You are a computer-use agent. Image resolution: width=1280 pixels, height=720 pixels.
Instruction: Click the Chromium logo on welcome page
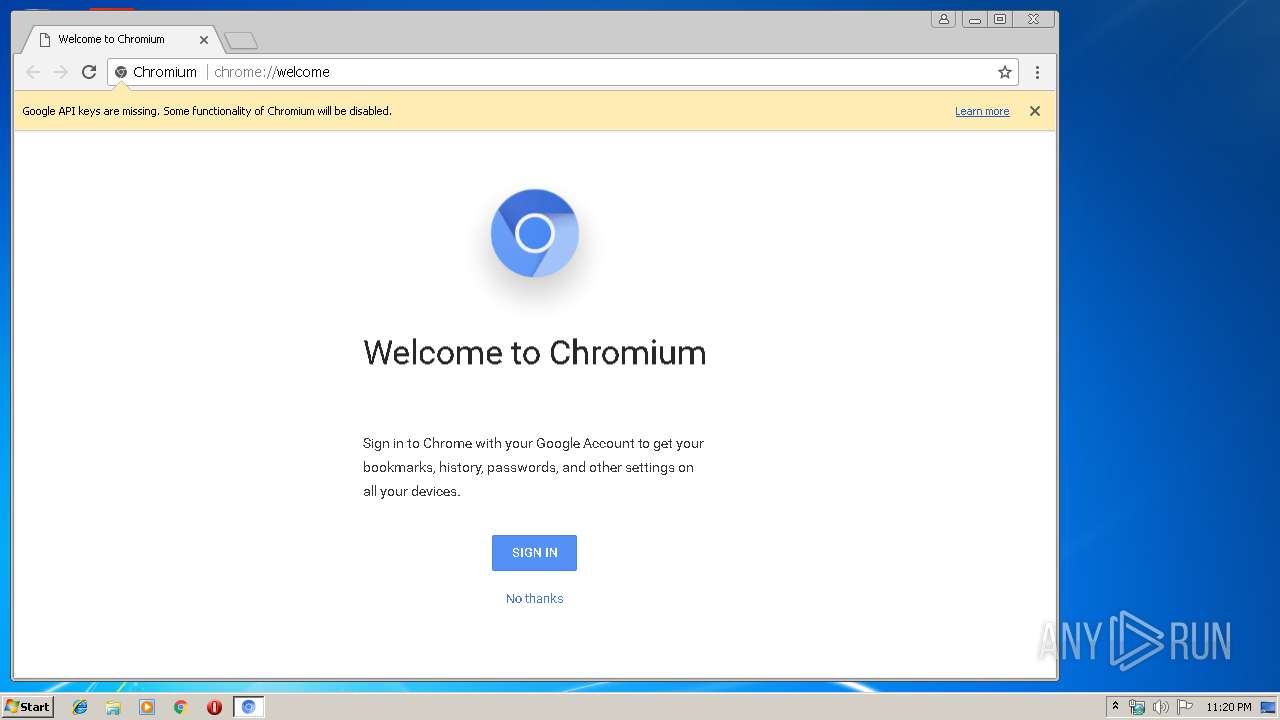[535, 233]
